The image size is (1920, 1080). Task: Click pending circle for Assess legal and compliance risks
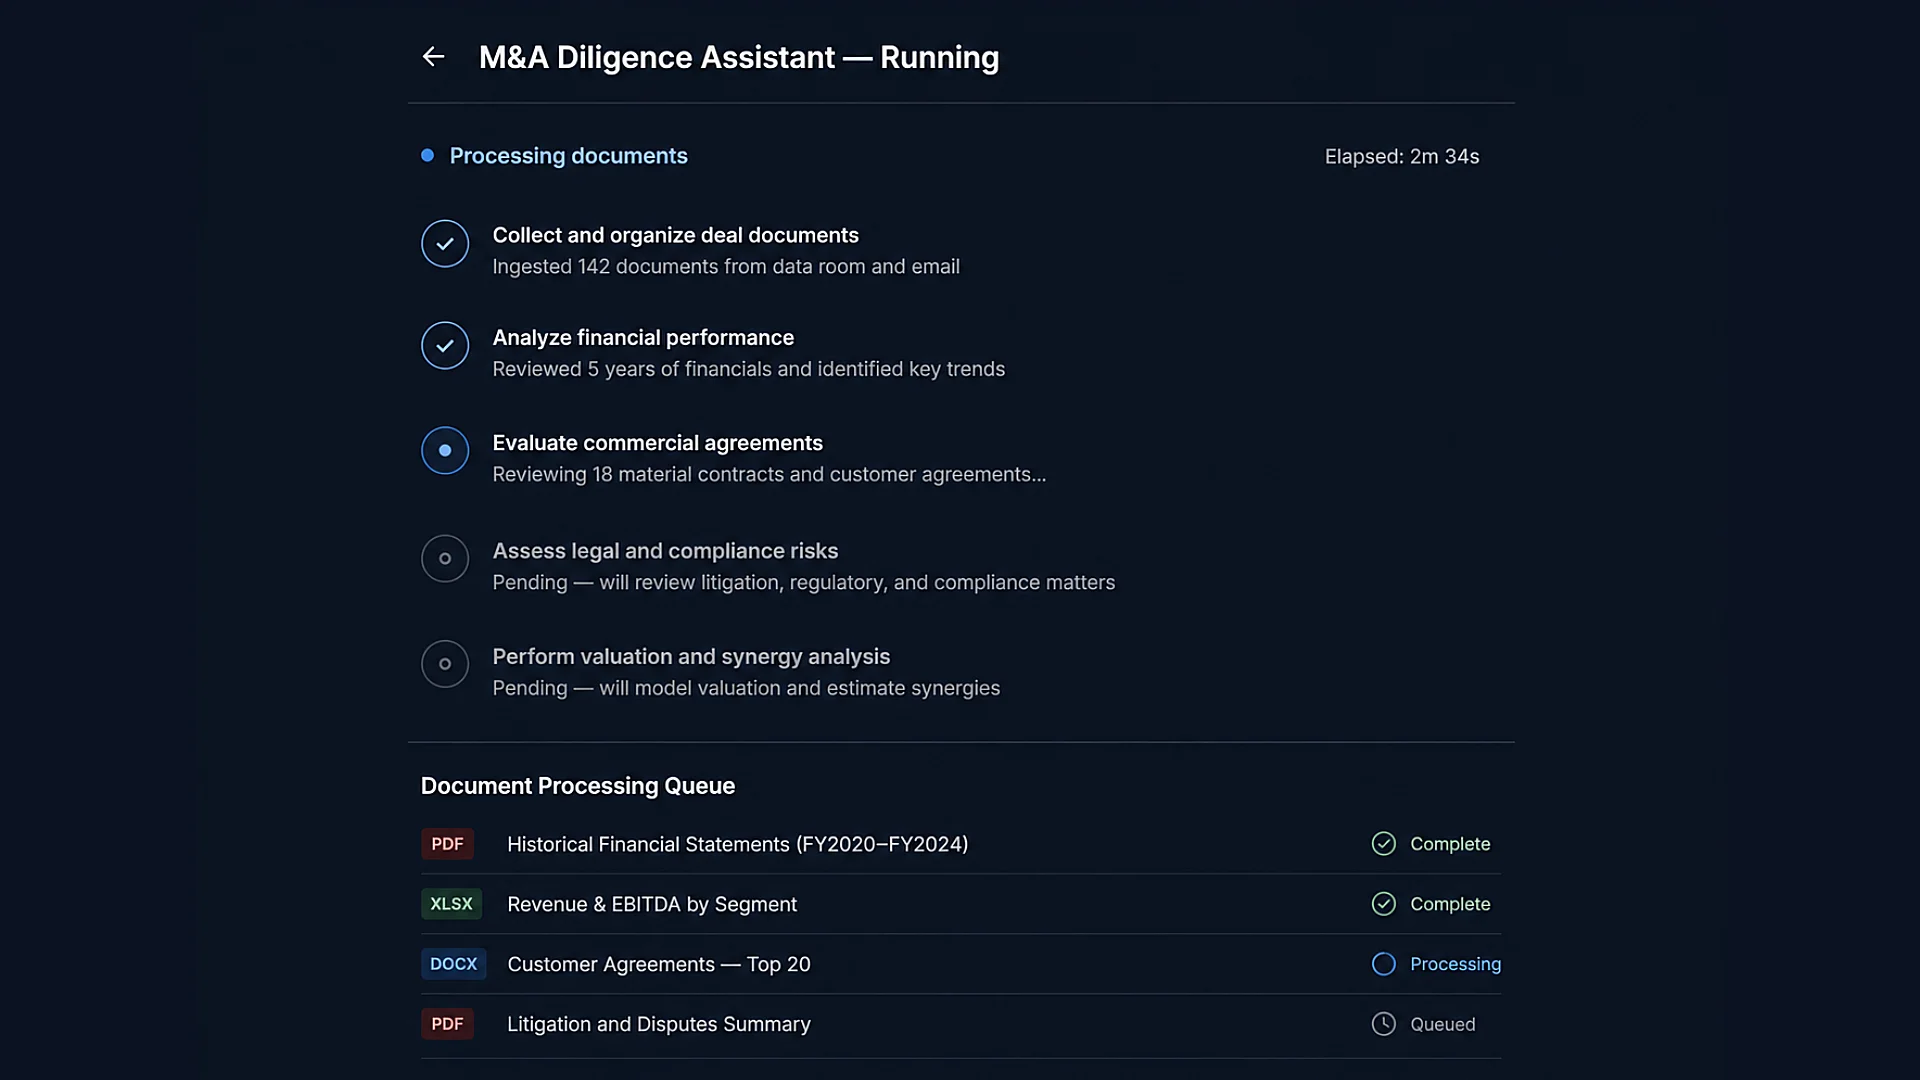click(445, 559)
